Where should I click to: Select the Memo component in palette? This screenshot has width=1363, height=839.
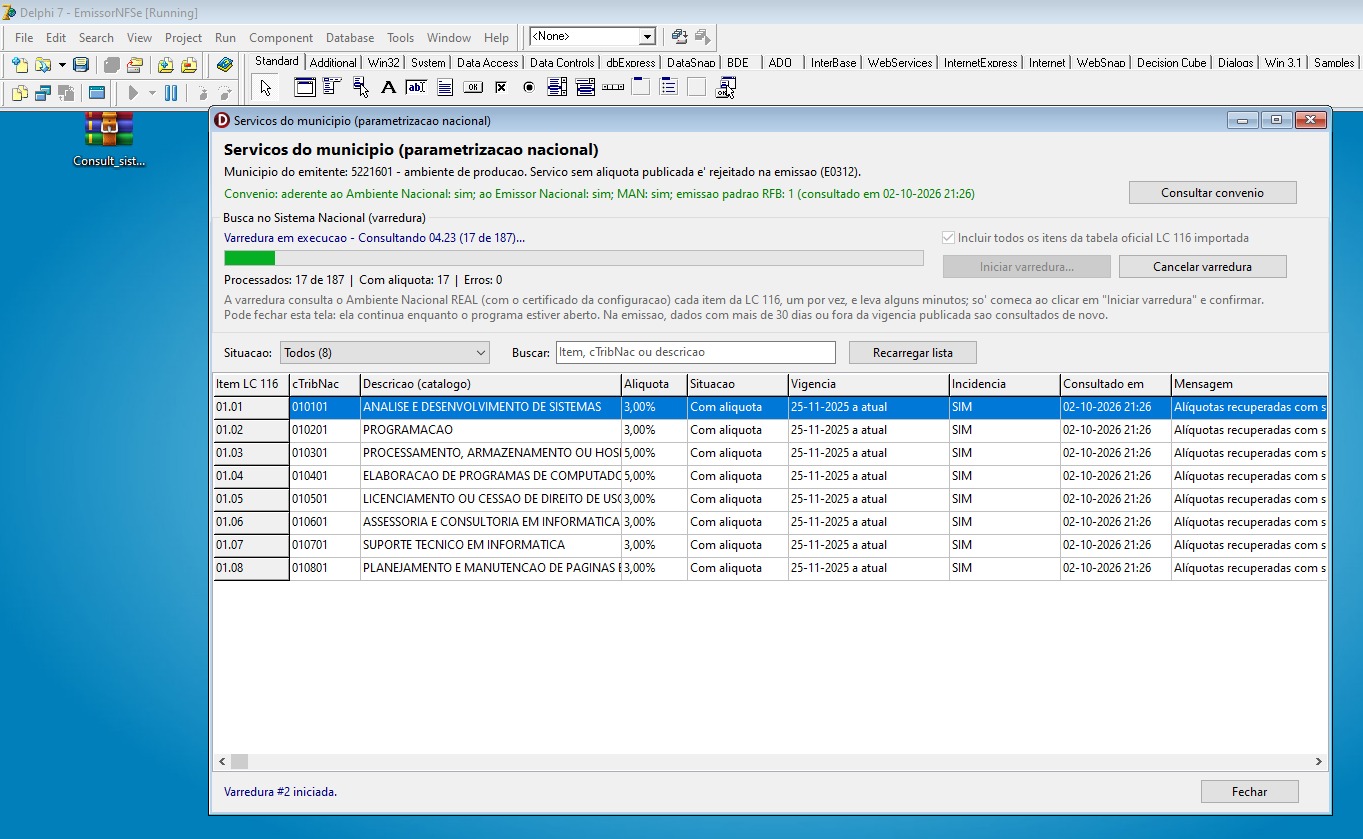pyautogui.click(x=445, y=88)
